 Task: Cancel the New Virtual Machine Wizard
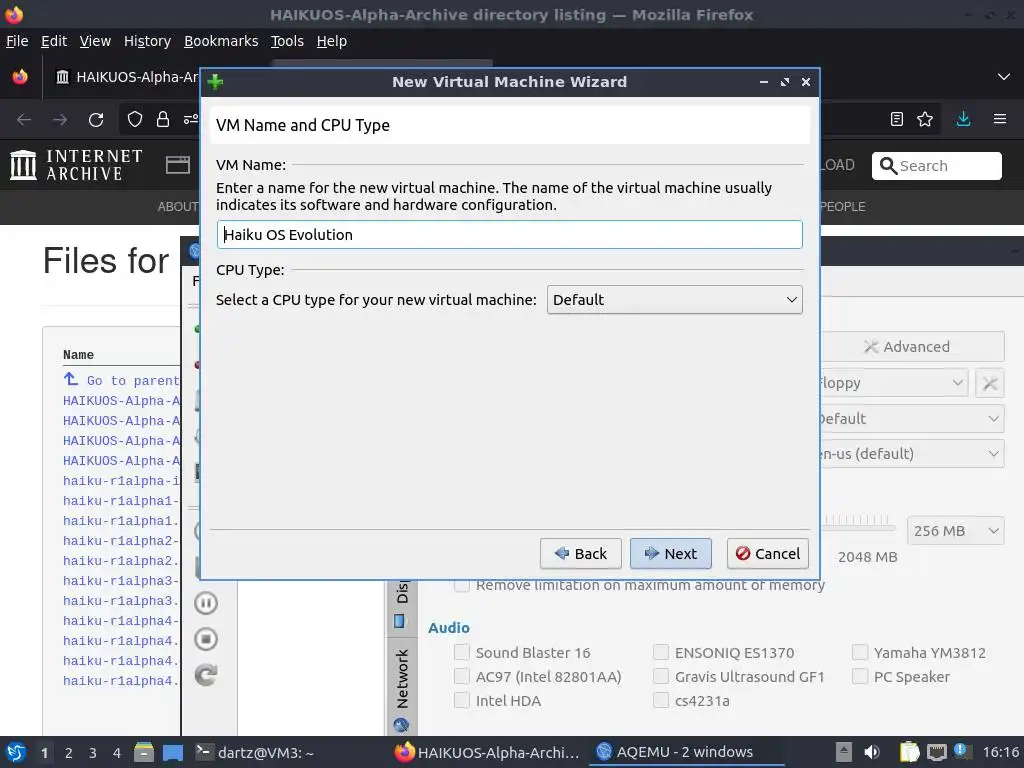tap(768, 554)
